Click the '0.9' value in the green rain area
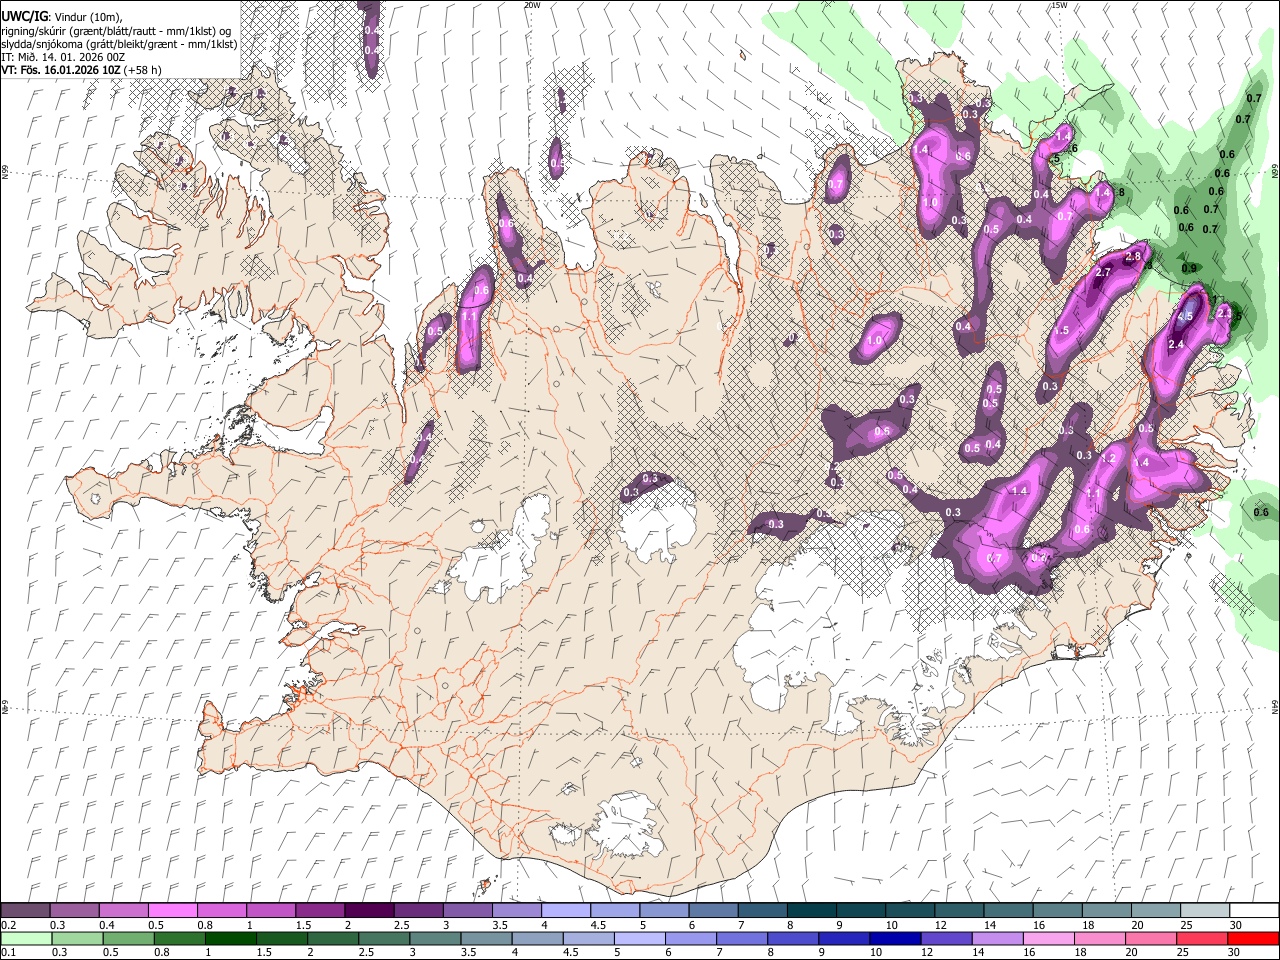Image resolution: width=1280 pixels, height=960 pixels. [1189, 268]
